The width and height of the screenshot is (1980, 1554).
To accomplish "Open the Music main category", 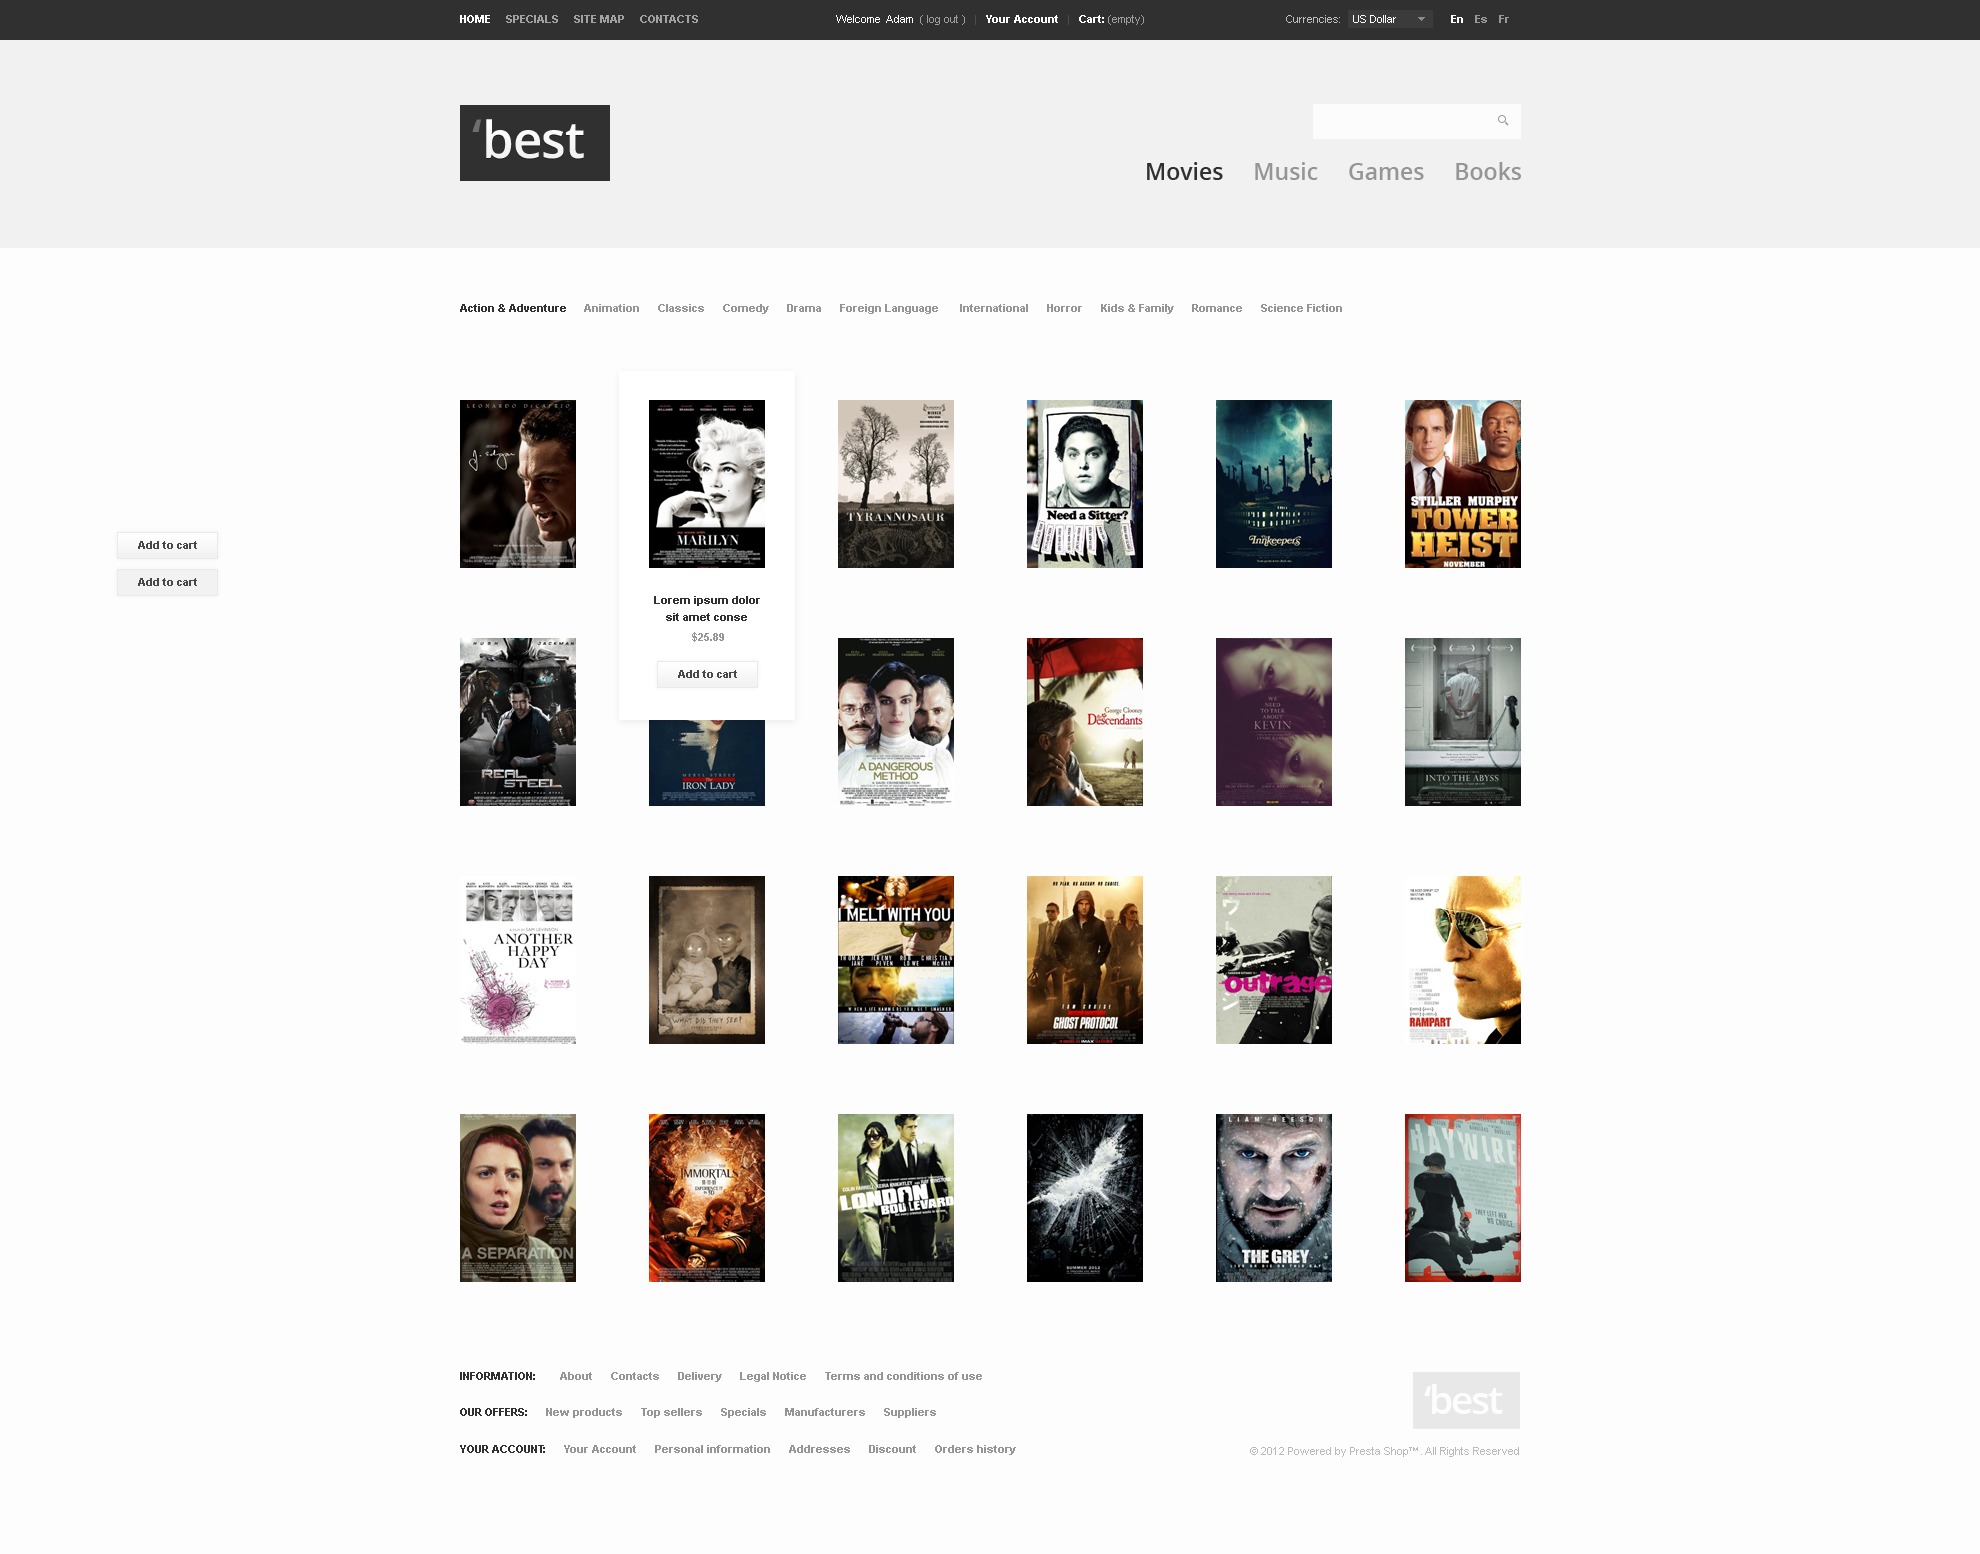I will point(1285,172).
